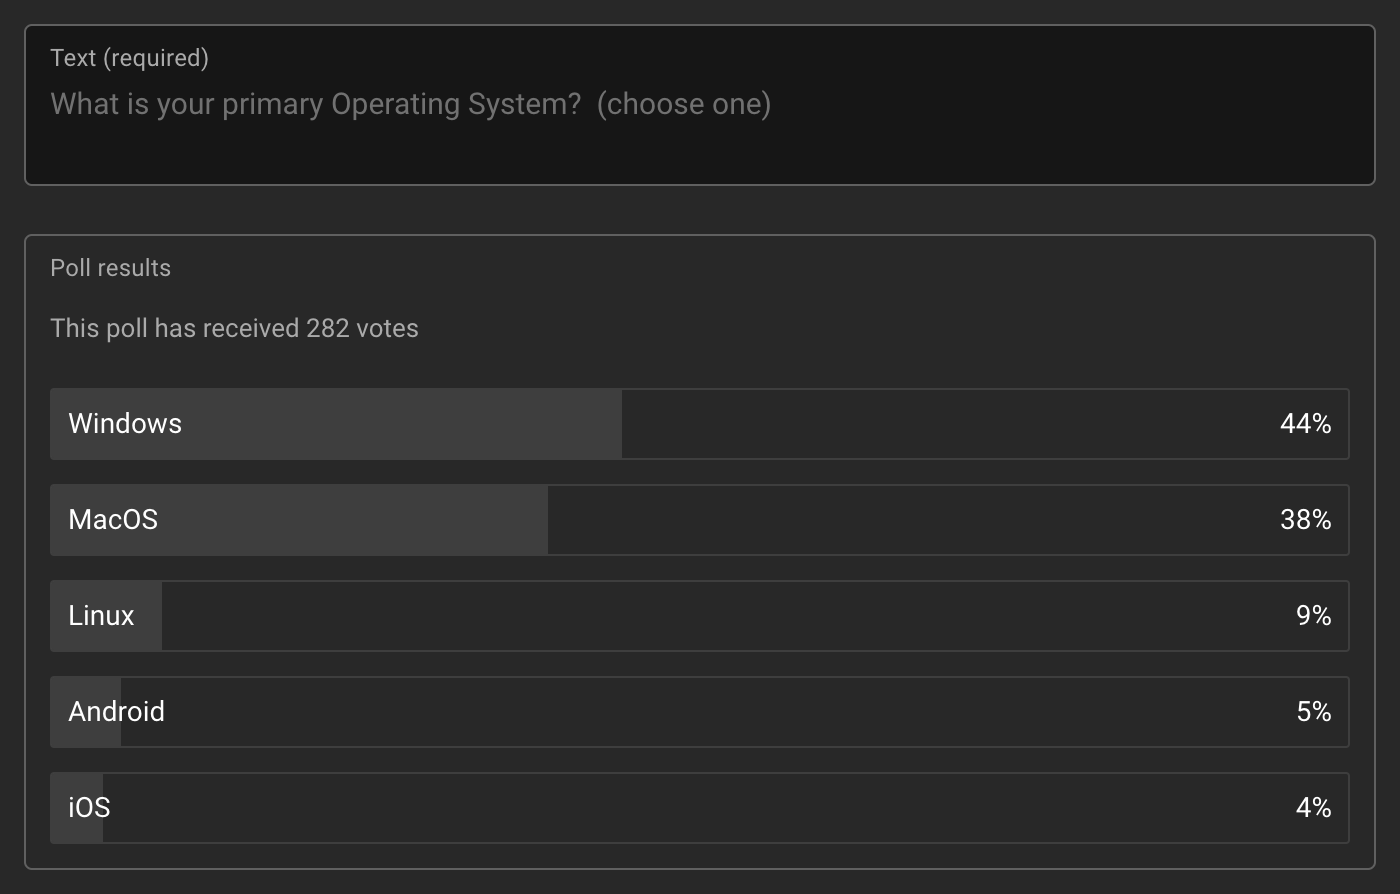Click the 9% percentage for Linux
Screen dimensions: 1400x894
point(1313,616)
